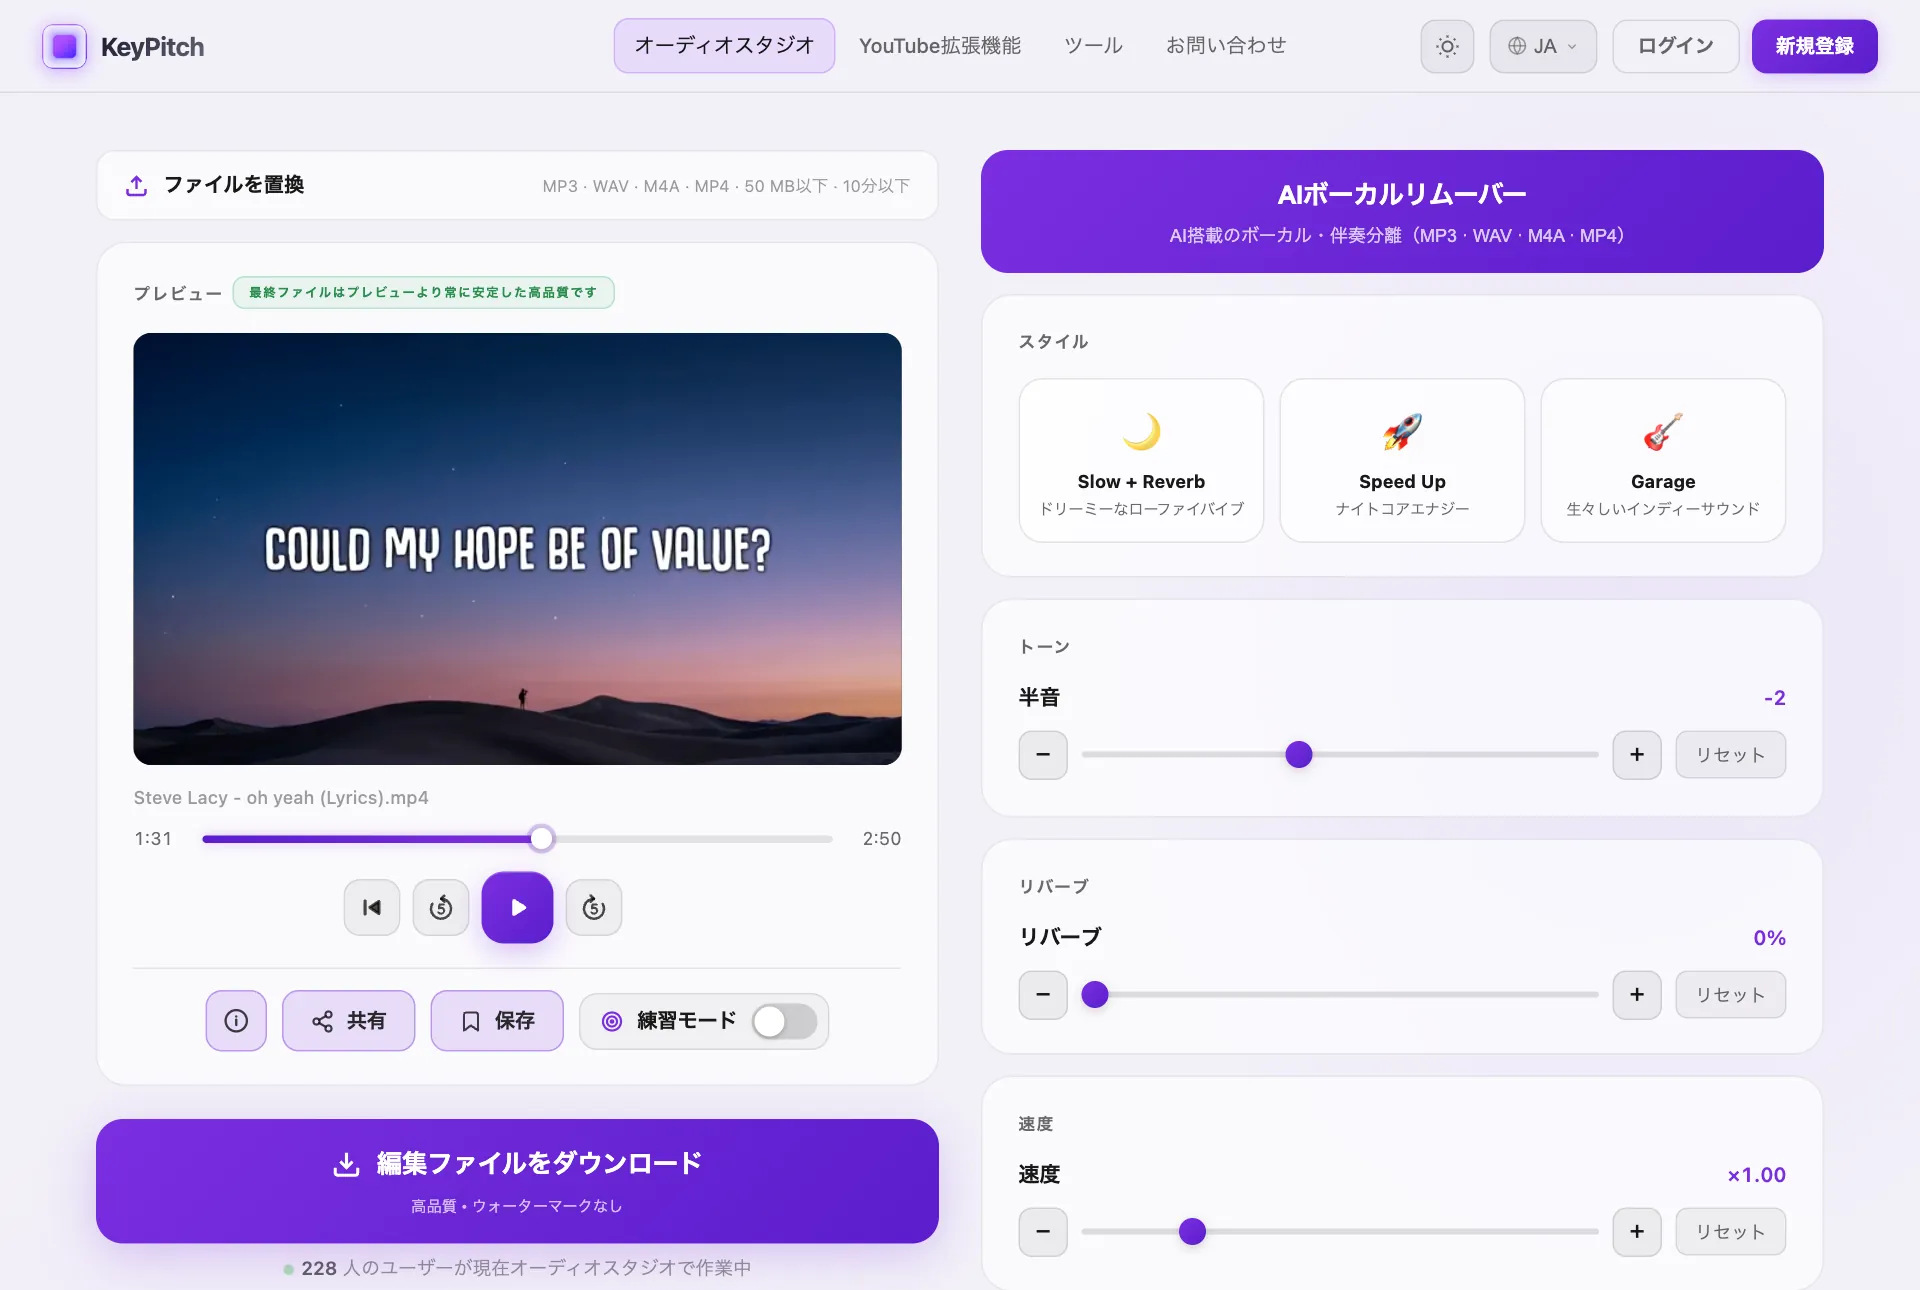This screenshot has height=1290, width=1920.
Task: Click the 保存 bookmark button
Action: (497, 1021)
